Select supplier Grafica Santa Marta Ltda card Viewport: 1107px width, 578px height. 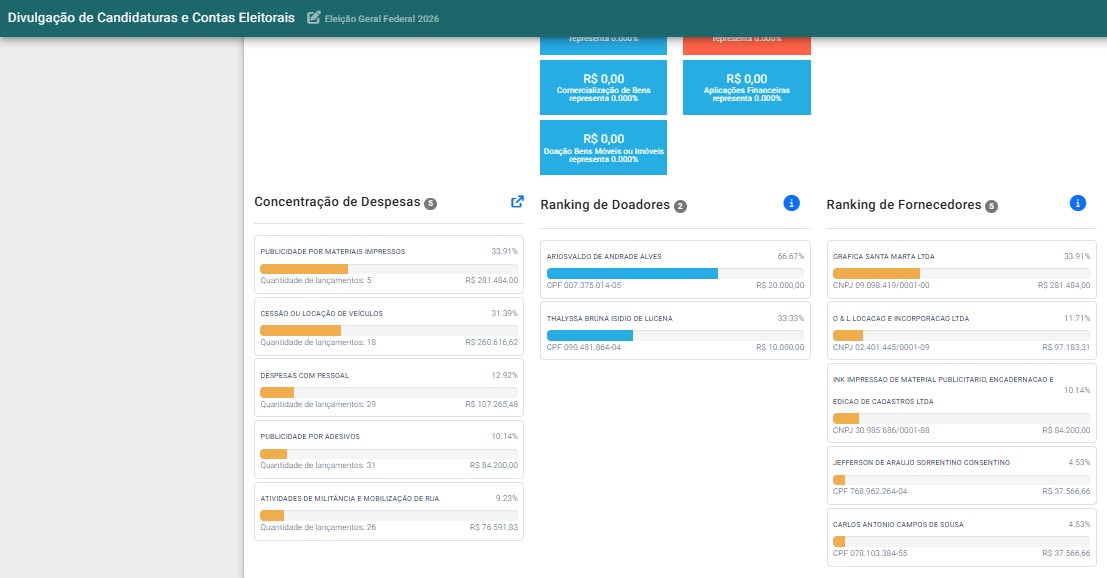coord(962,270)
